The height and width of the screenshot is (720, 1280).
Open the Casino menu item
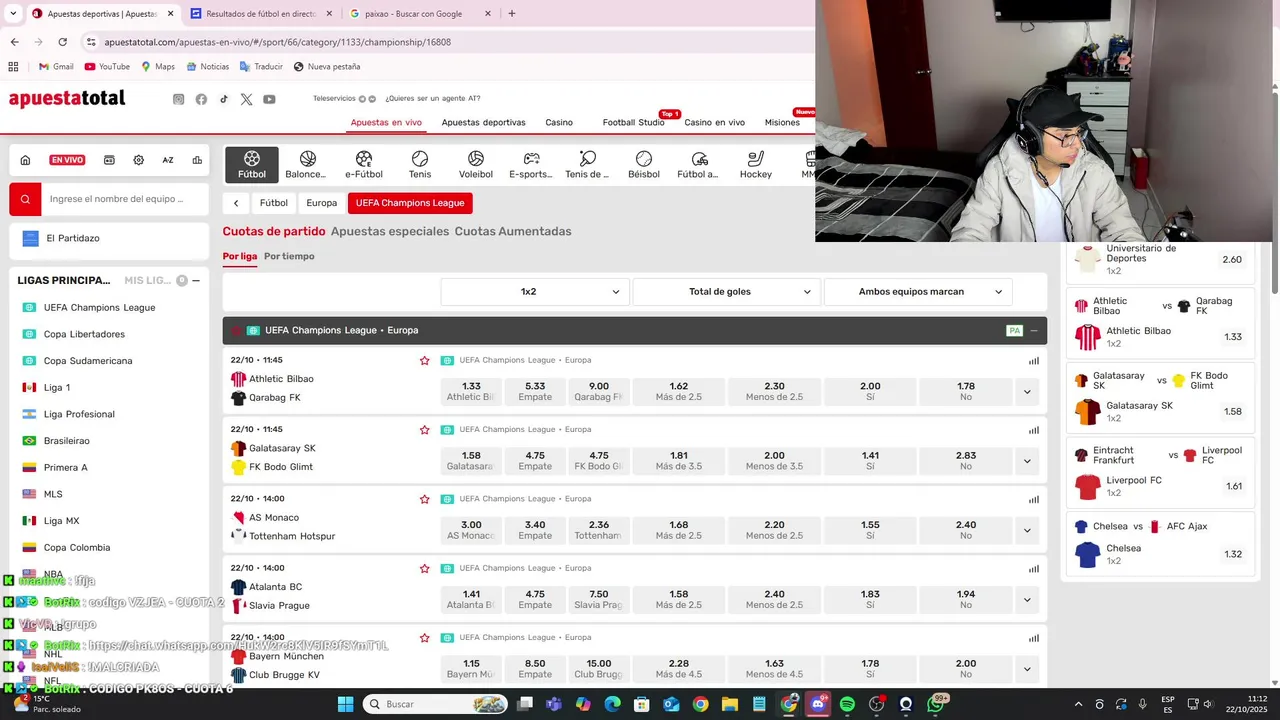click(x=559, y=122)
